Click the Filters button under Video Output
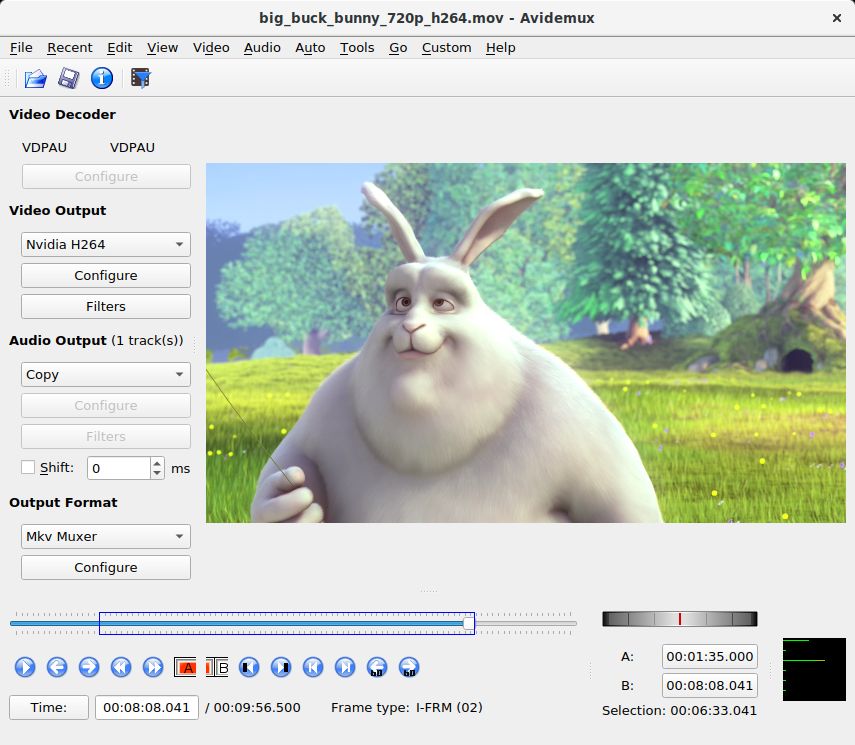Viewport: 855px width, 745px height. point(105,306)
